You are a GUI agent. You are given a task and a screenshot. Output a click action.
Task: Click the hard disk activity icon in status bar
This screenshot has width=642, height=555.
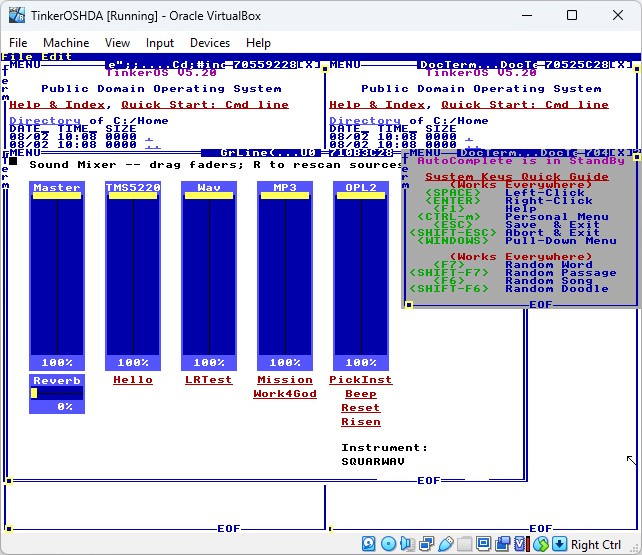tap(368, 544)
